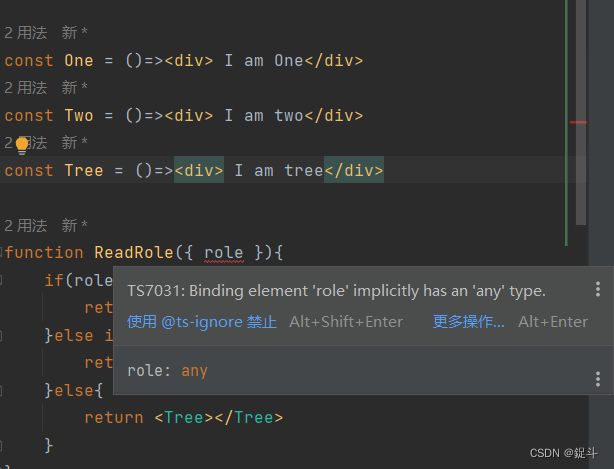Click the highlighted closing </div> tag in Tree
This screenshot has width=614, height=469.
pyautogui.click(x=354, y=170)
